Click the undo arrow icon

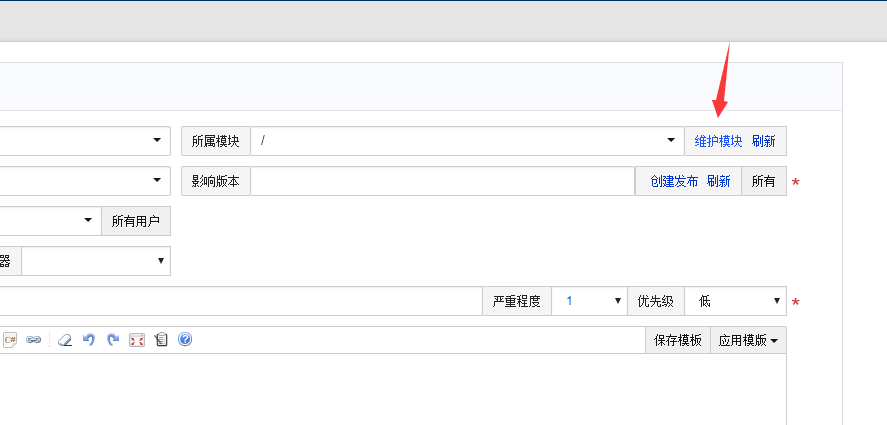(x=89, y=340)
